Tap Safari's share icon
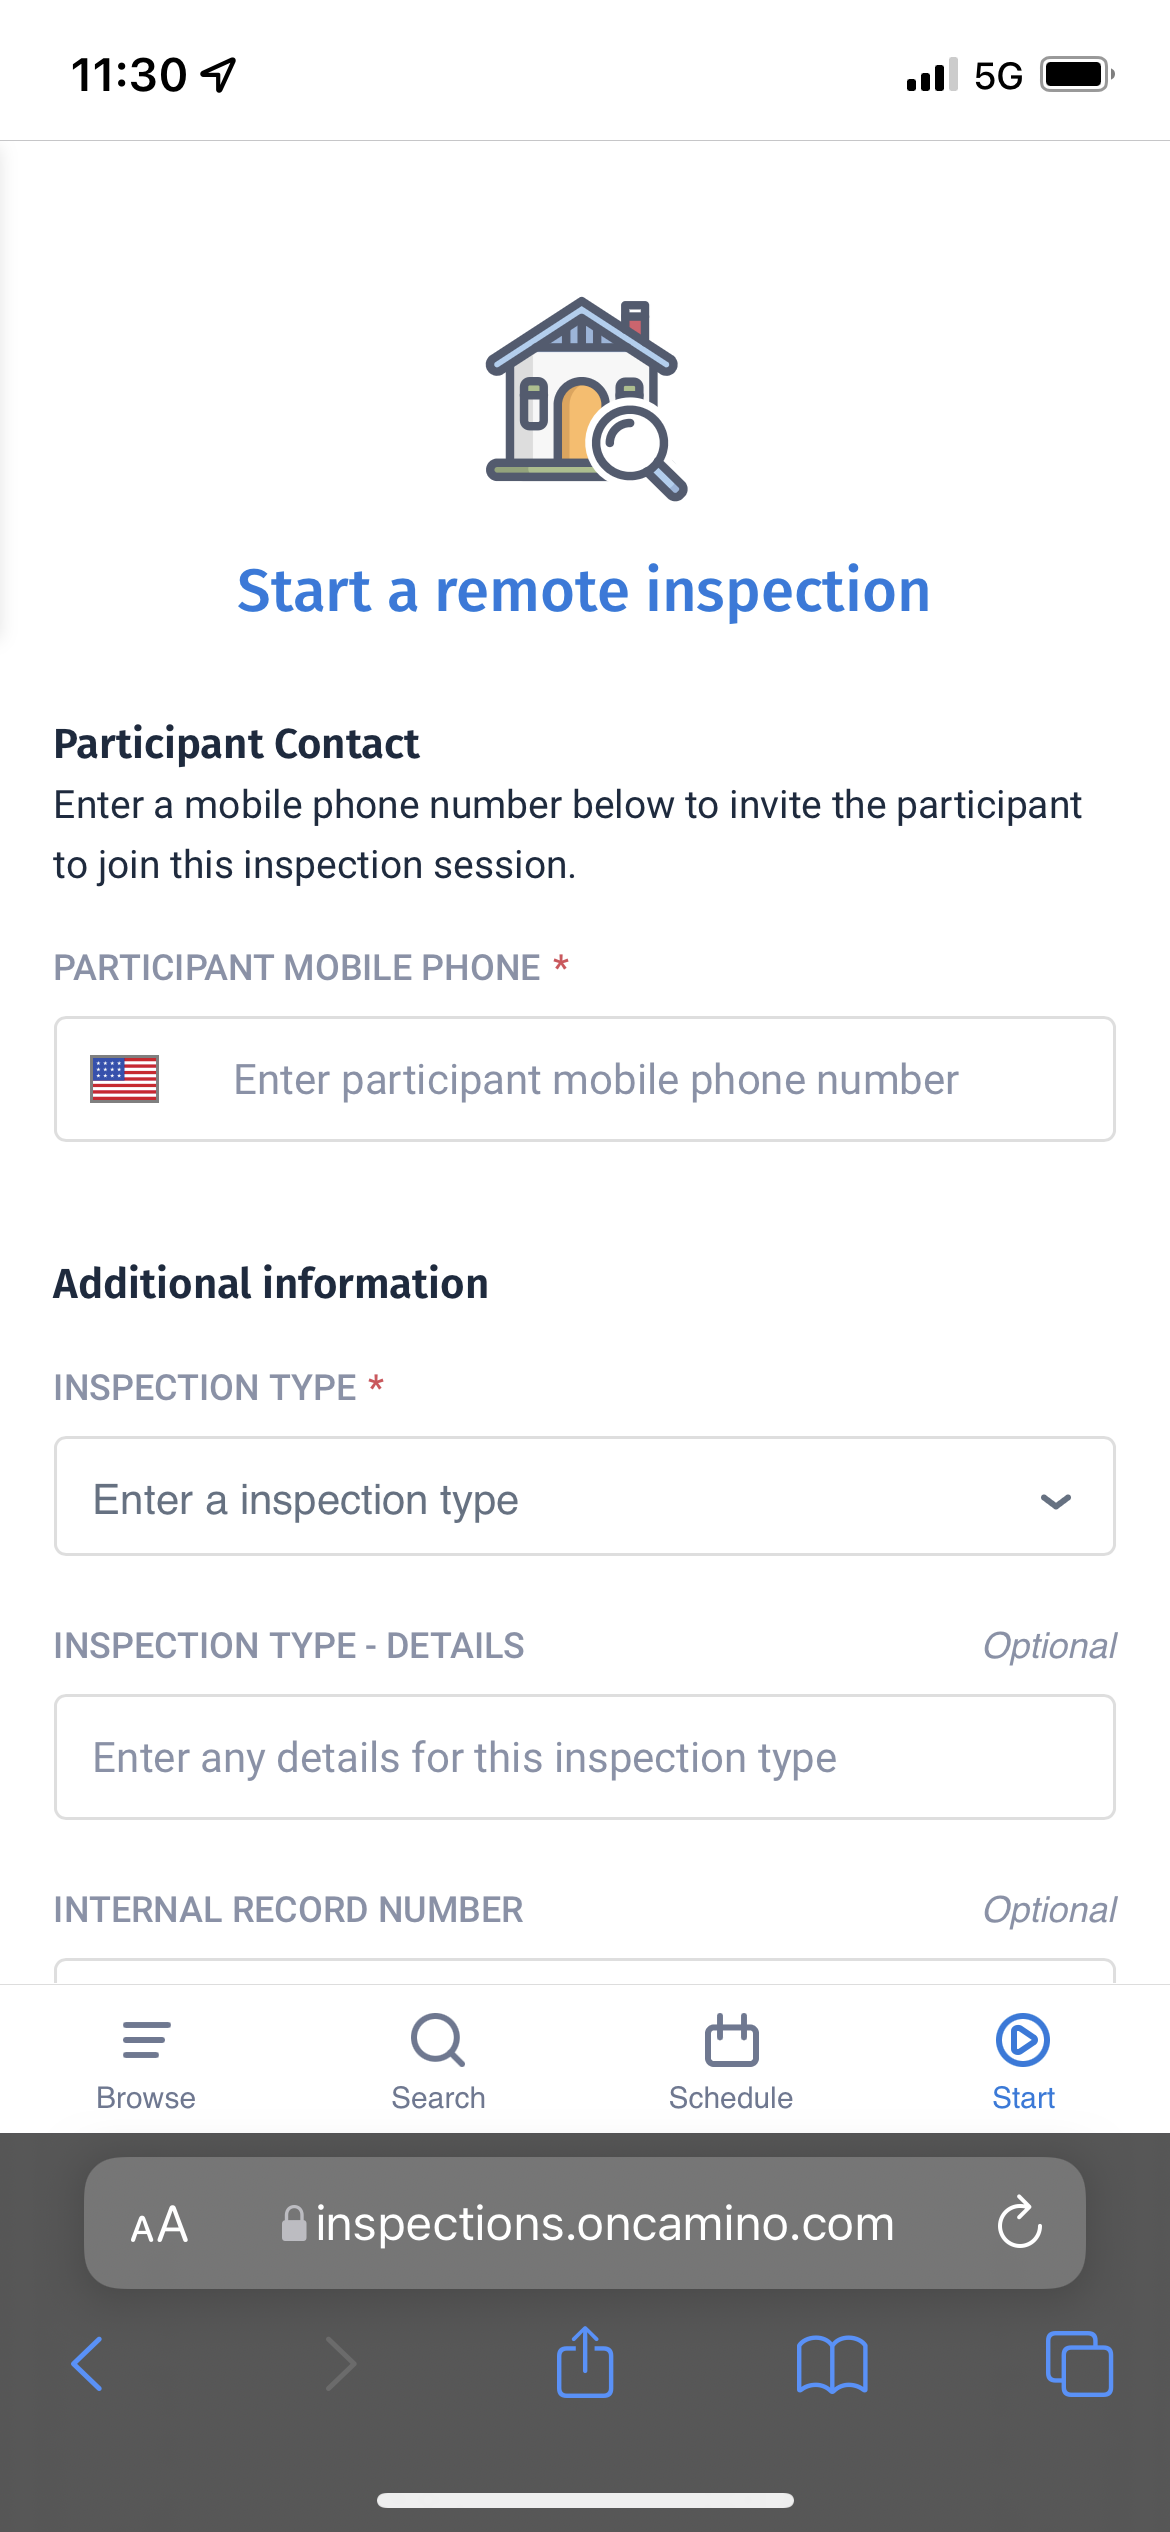 (585, 2362)
